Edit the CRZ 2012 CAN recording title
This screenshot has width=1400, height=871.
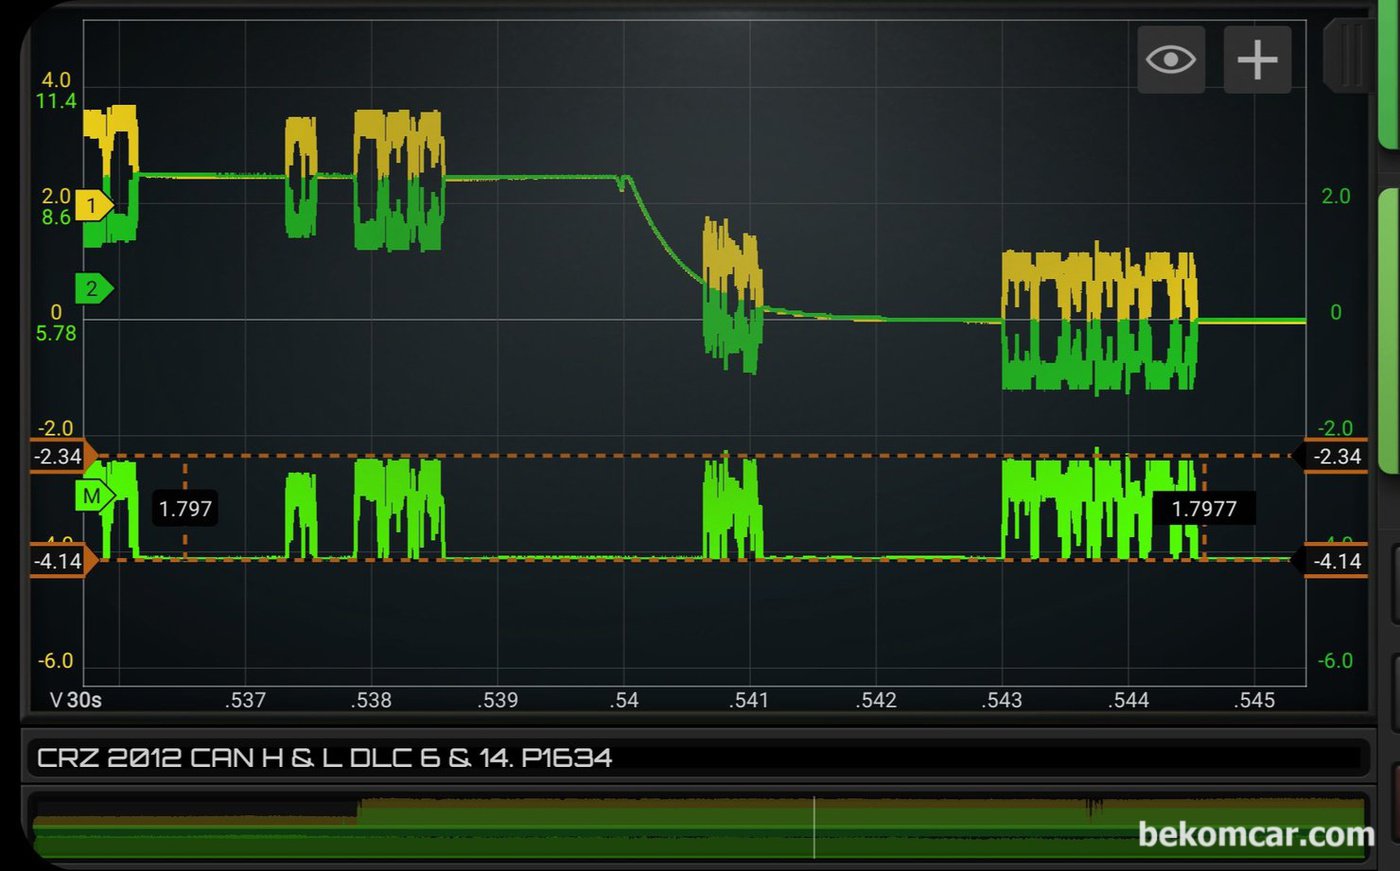325,758
